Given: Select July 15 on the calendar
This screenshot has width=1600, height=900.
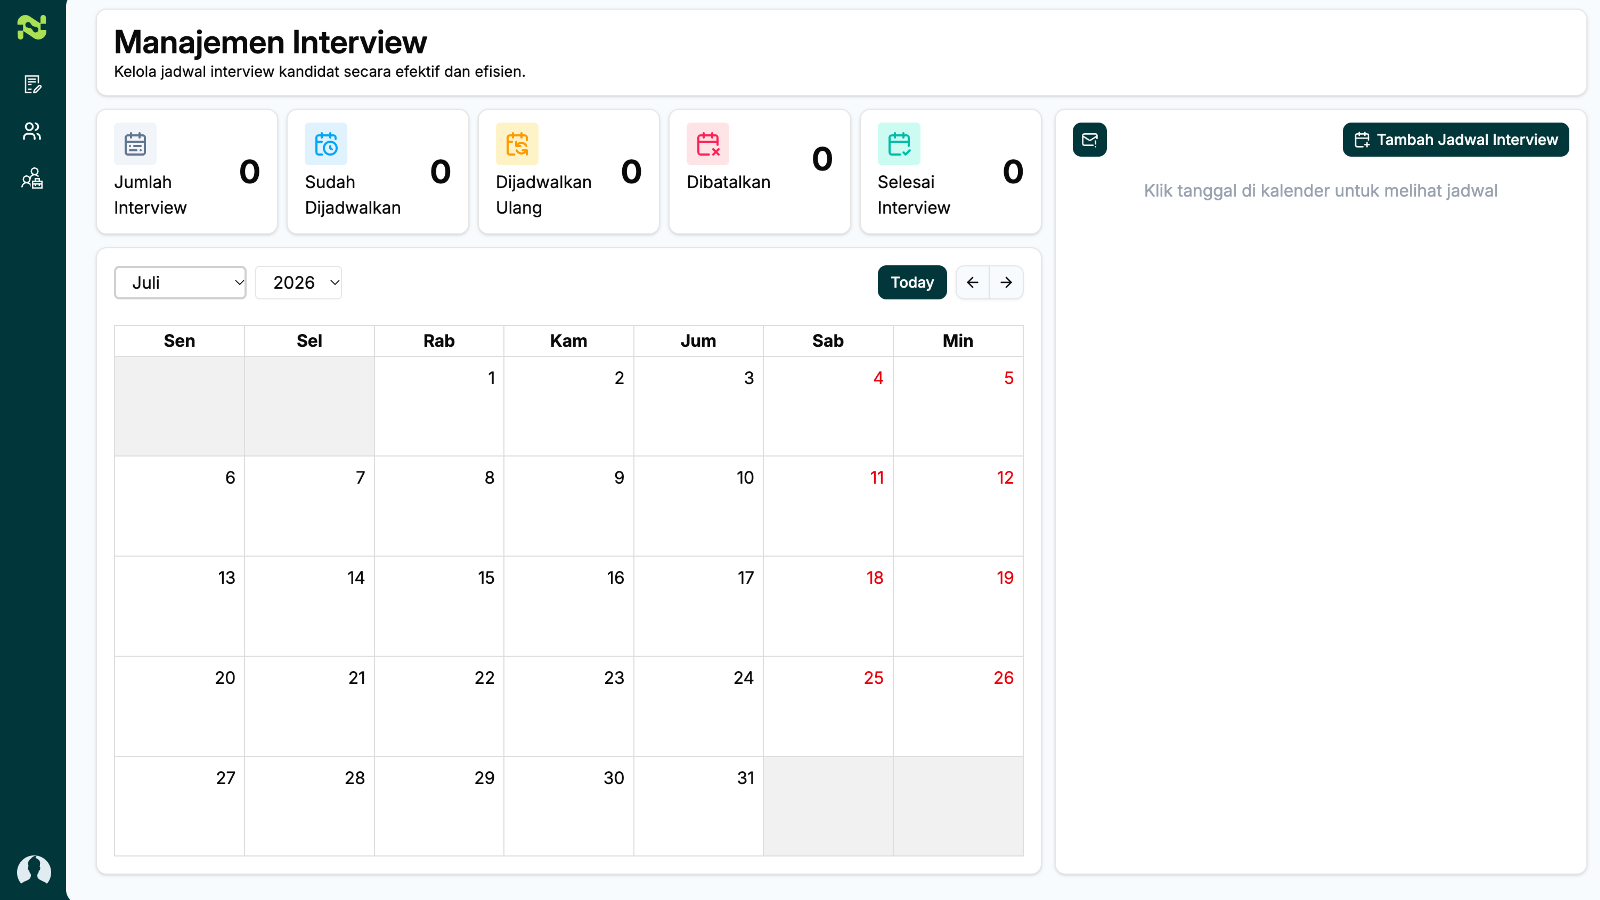Looking at the screenshot, I should pyautogui.click(x=439, y=606).
